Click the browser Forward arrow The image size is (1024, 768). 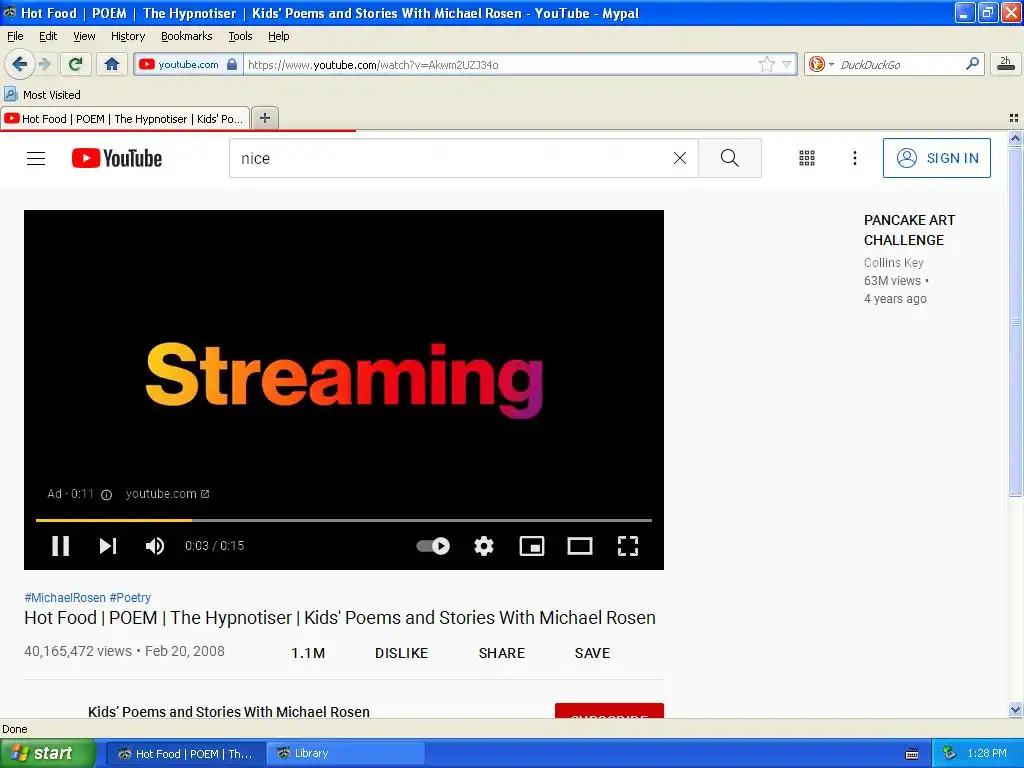point(45,64)
